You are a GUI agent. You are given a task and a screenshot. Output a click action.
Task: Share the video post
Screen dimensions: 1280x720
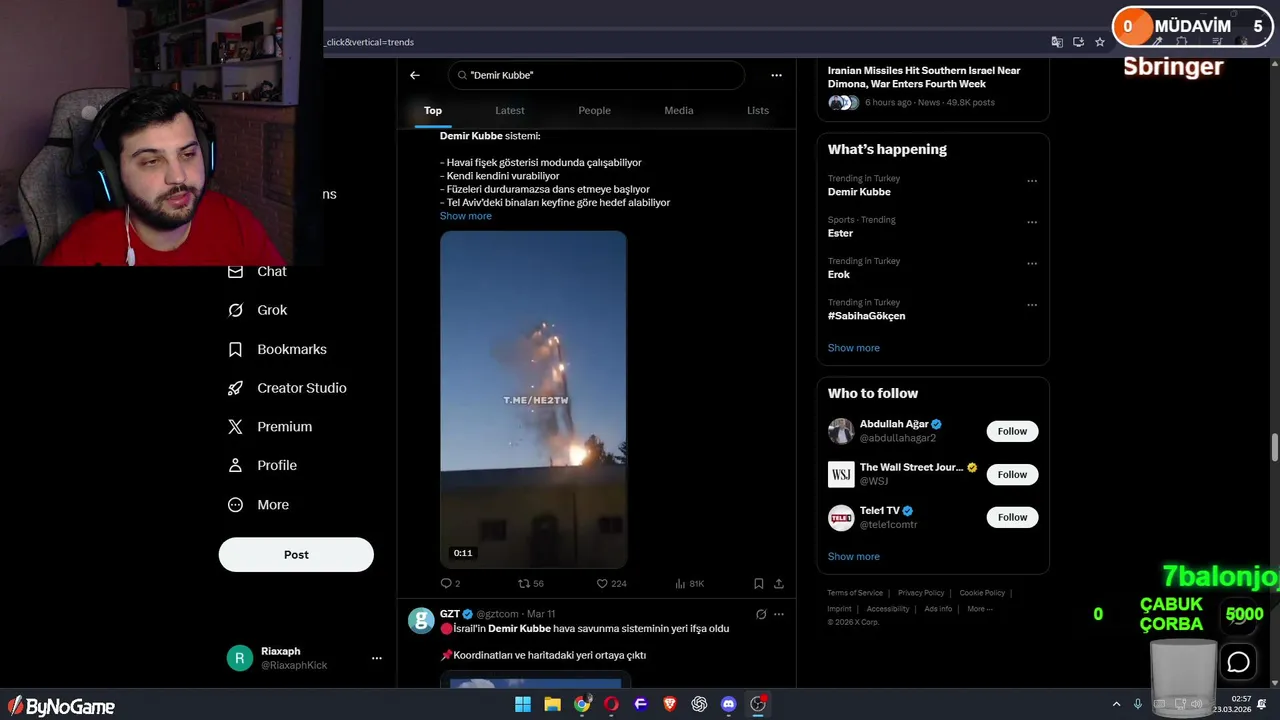779,583
